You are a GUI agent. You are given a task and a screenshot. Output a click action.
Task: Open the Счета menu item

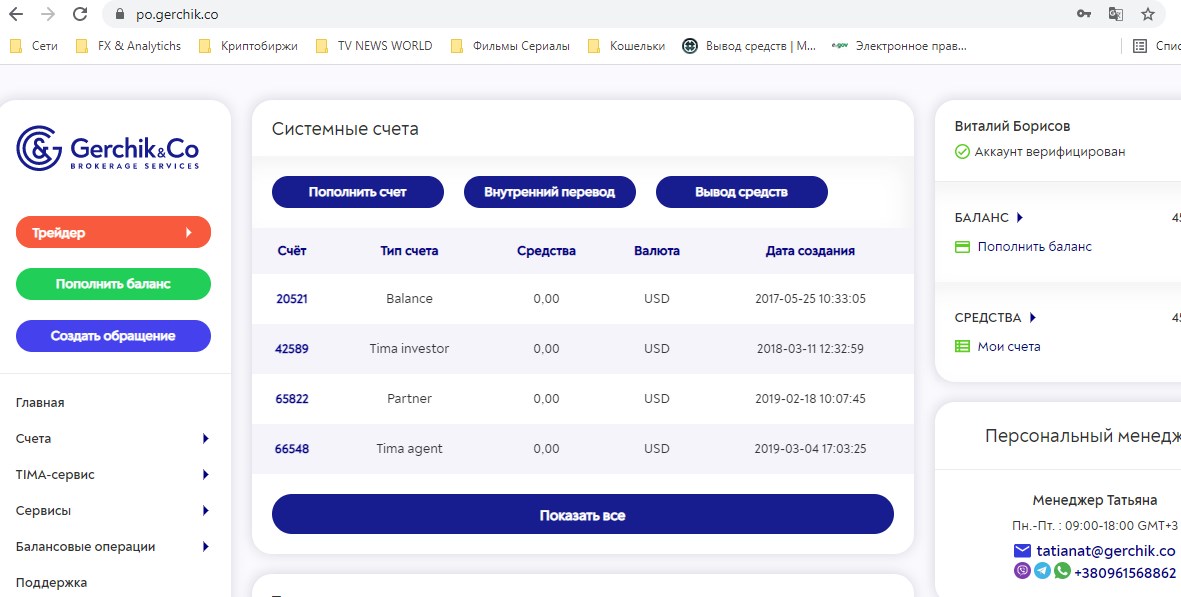[x=33, y=439]
